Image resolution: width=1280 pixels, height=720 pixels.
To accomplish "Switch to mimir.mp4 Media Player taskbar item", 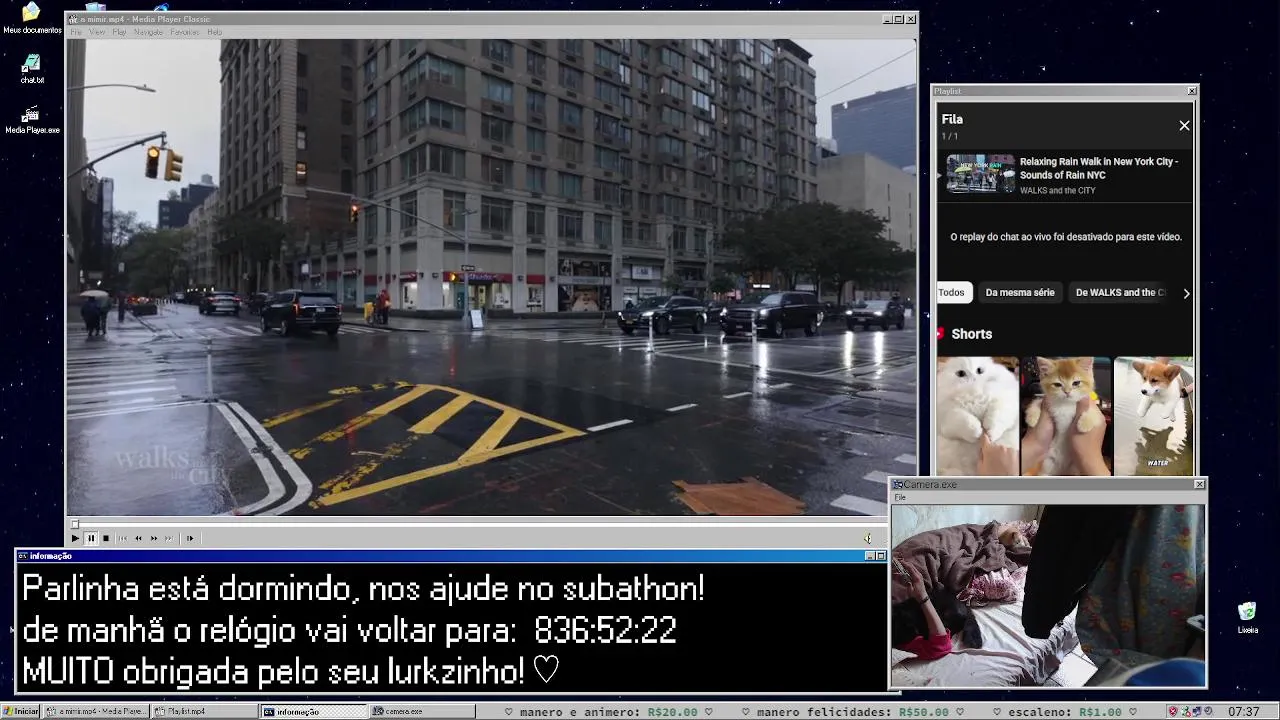I will click(x=97, y=711).
